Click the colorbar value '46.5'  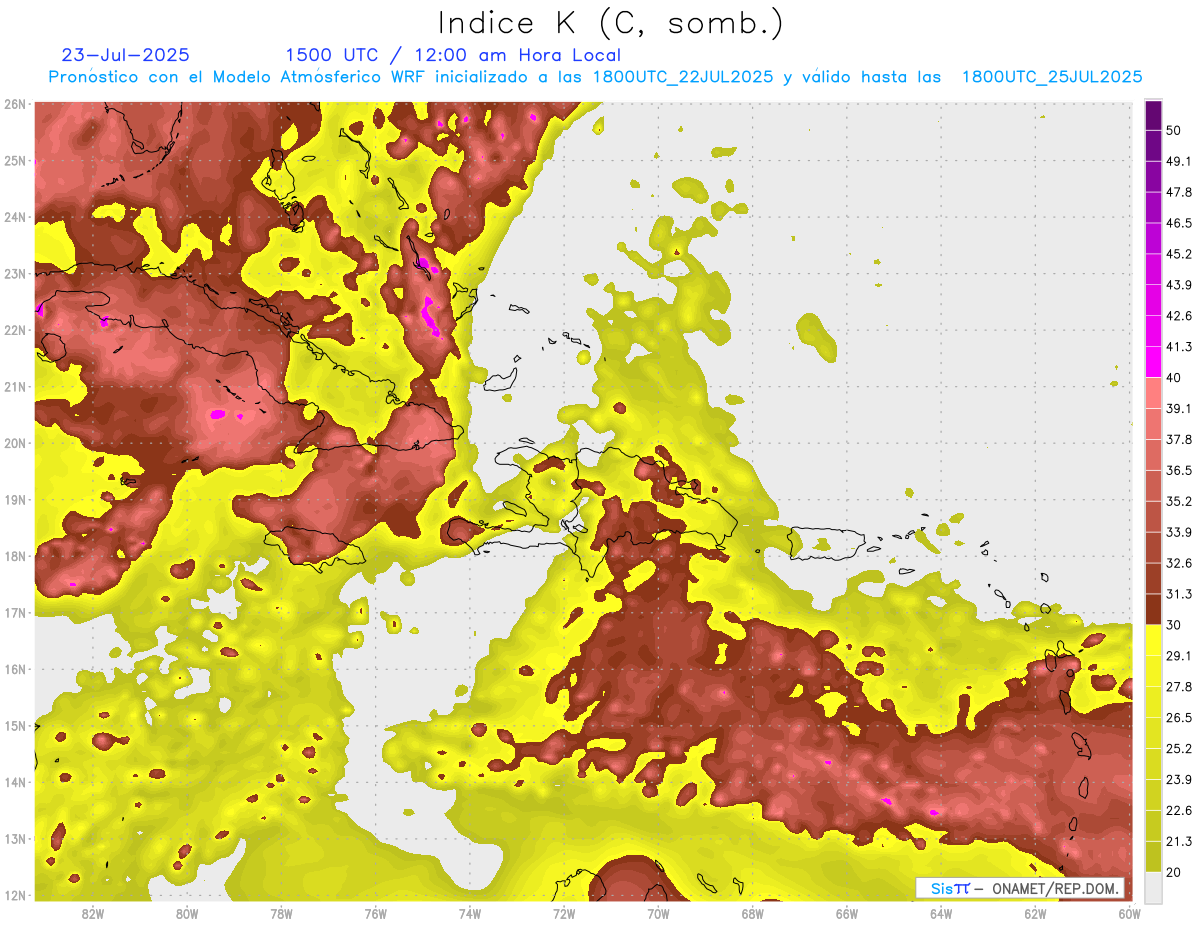click(x=1179, y=223)
